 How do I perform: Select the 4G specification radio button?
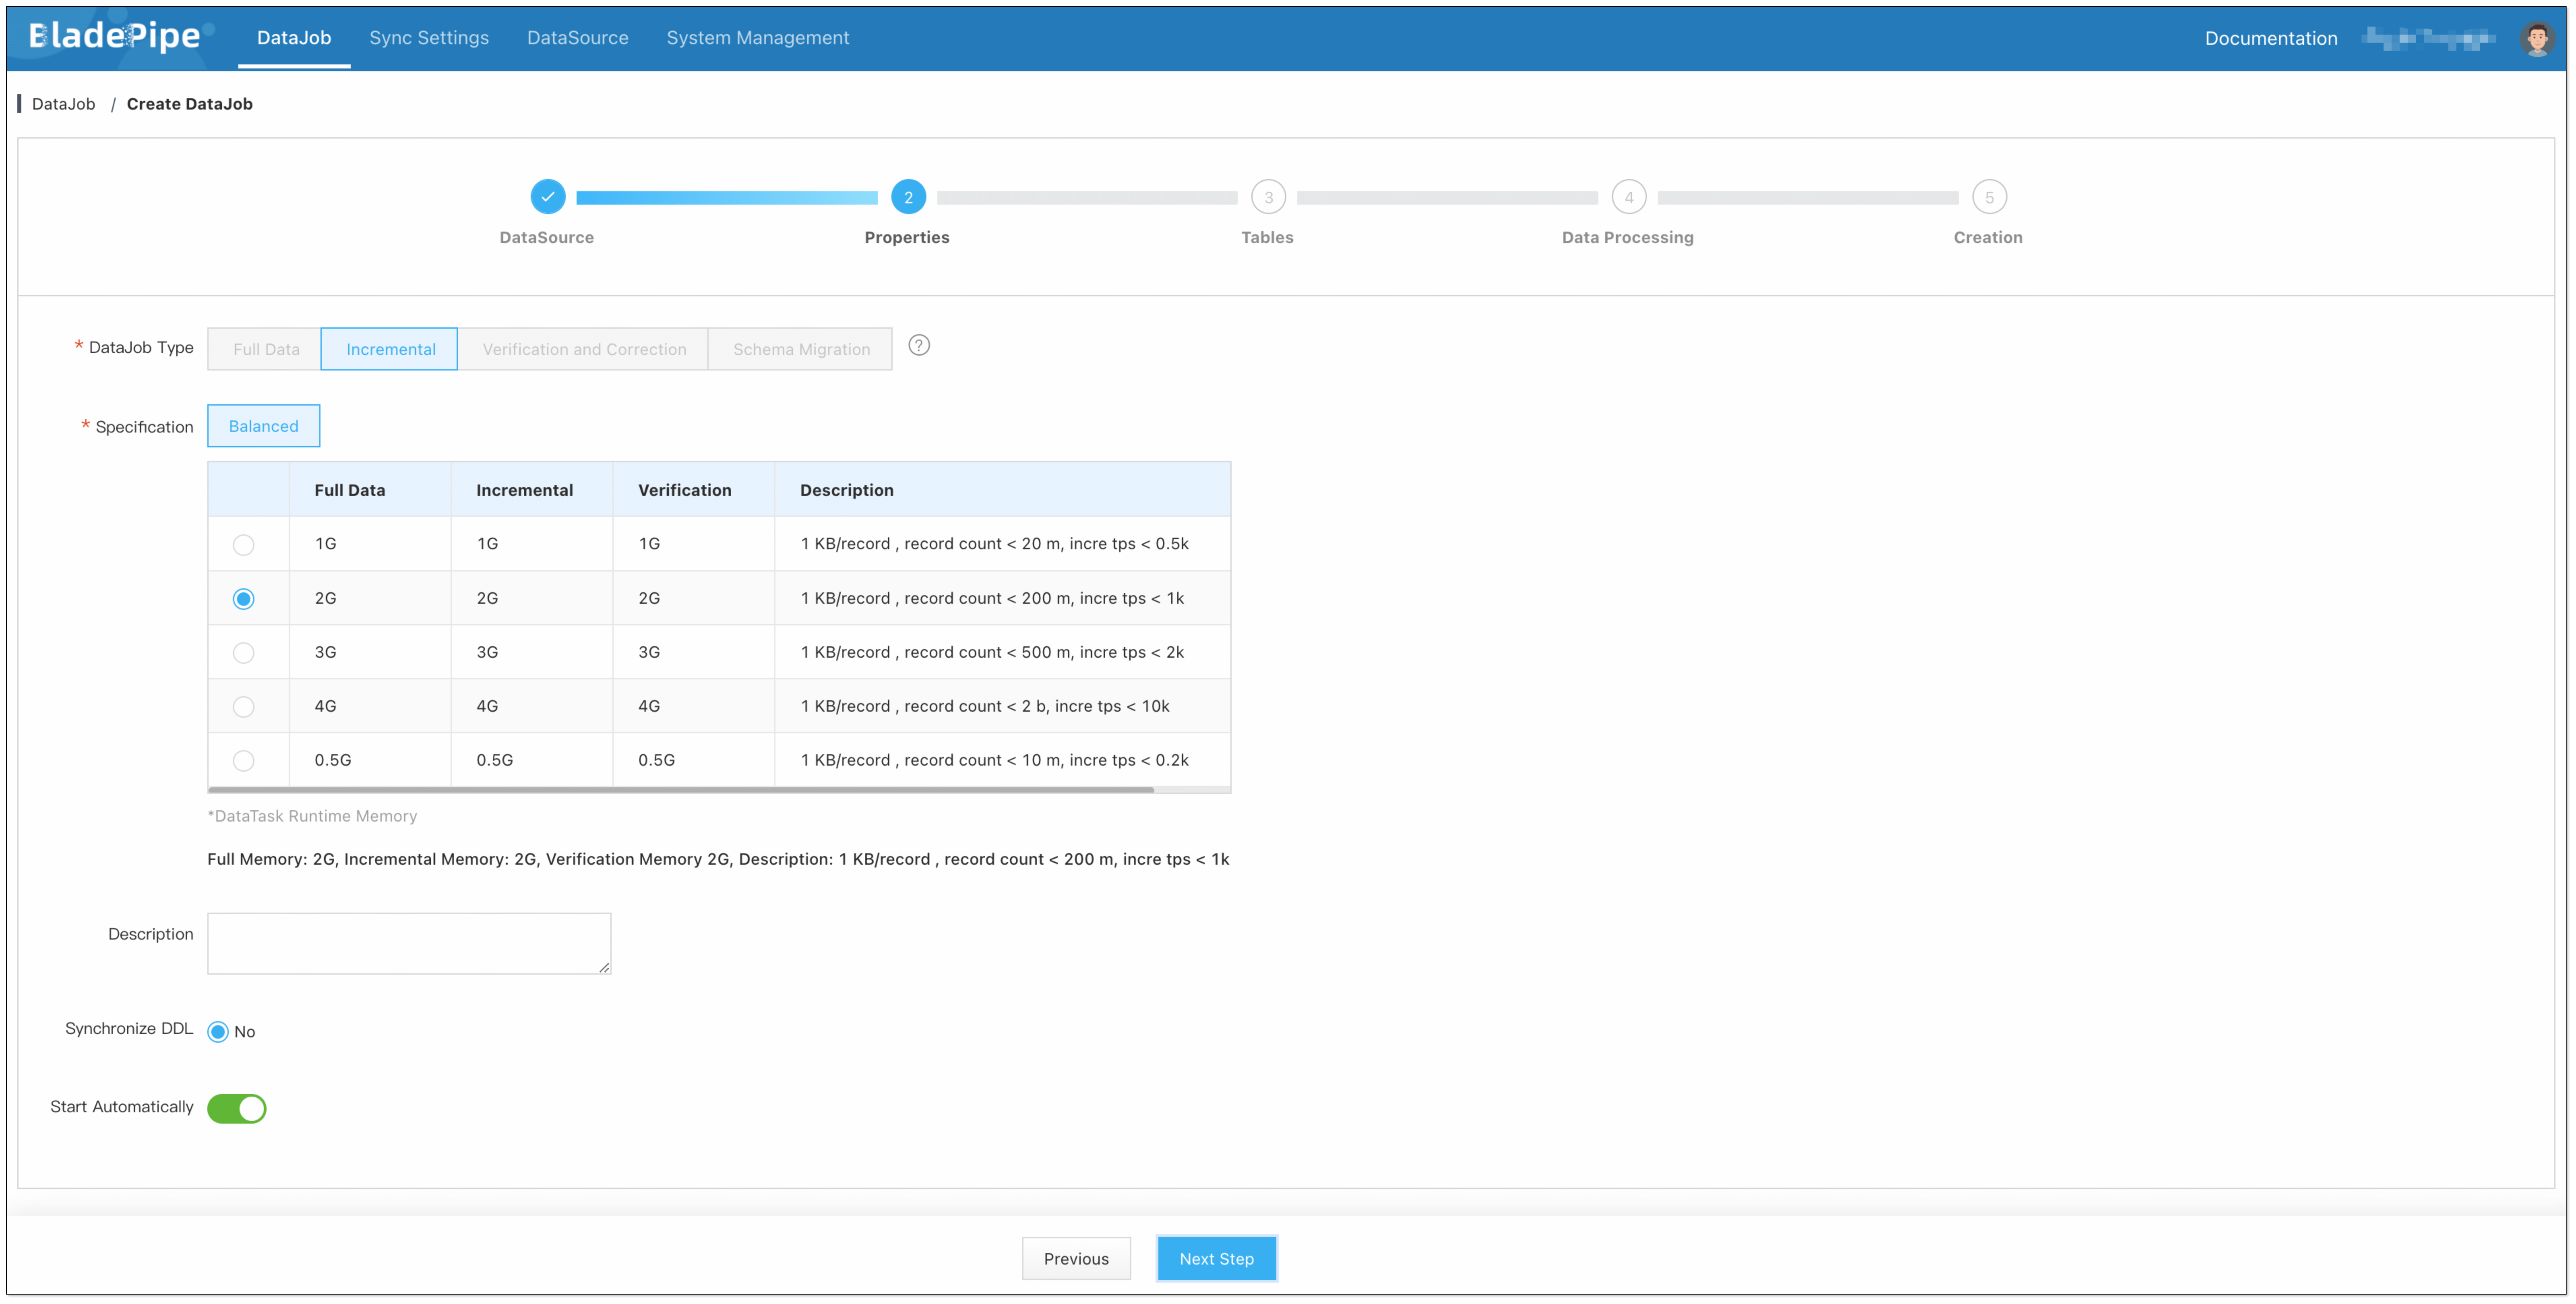[243, 707]
